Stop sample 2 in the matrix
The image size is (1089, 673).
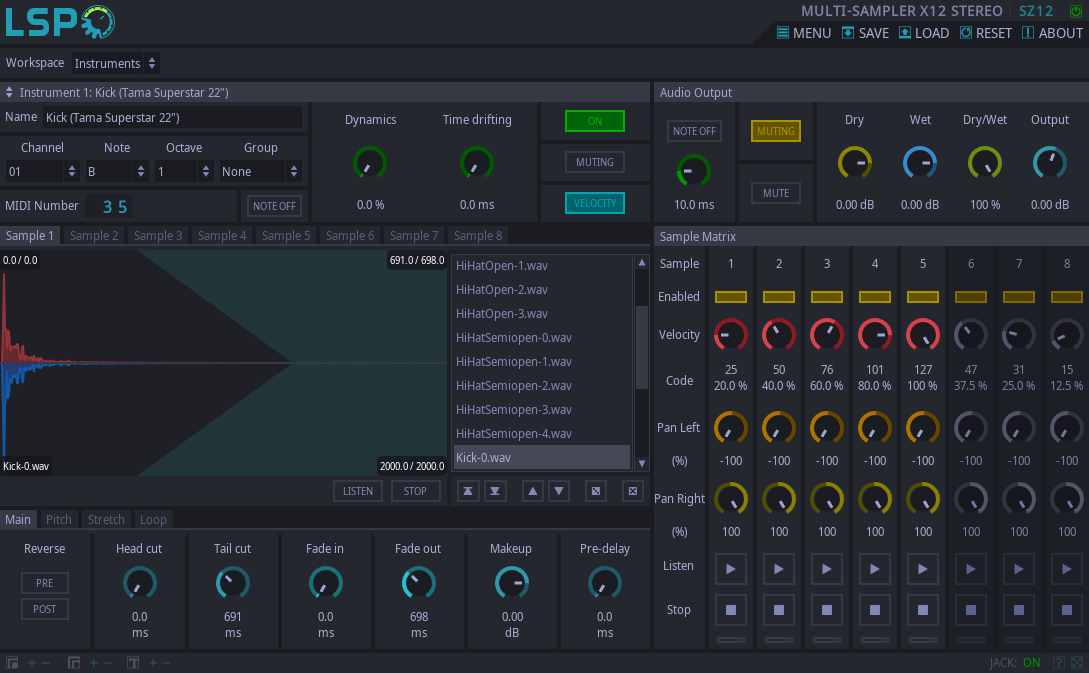(779, 610)
